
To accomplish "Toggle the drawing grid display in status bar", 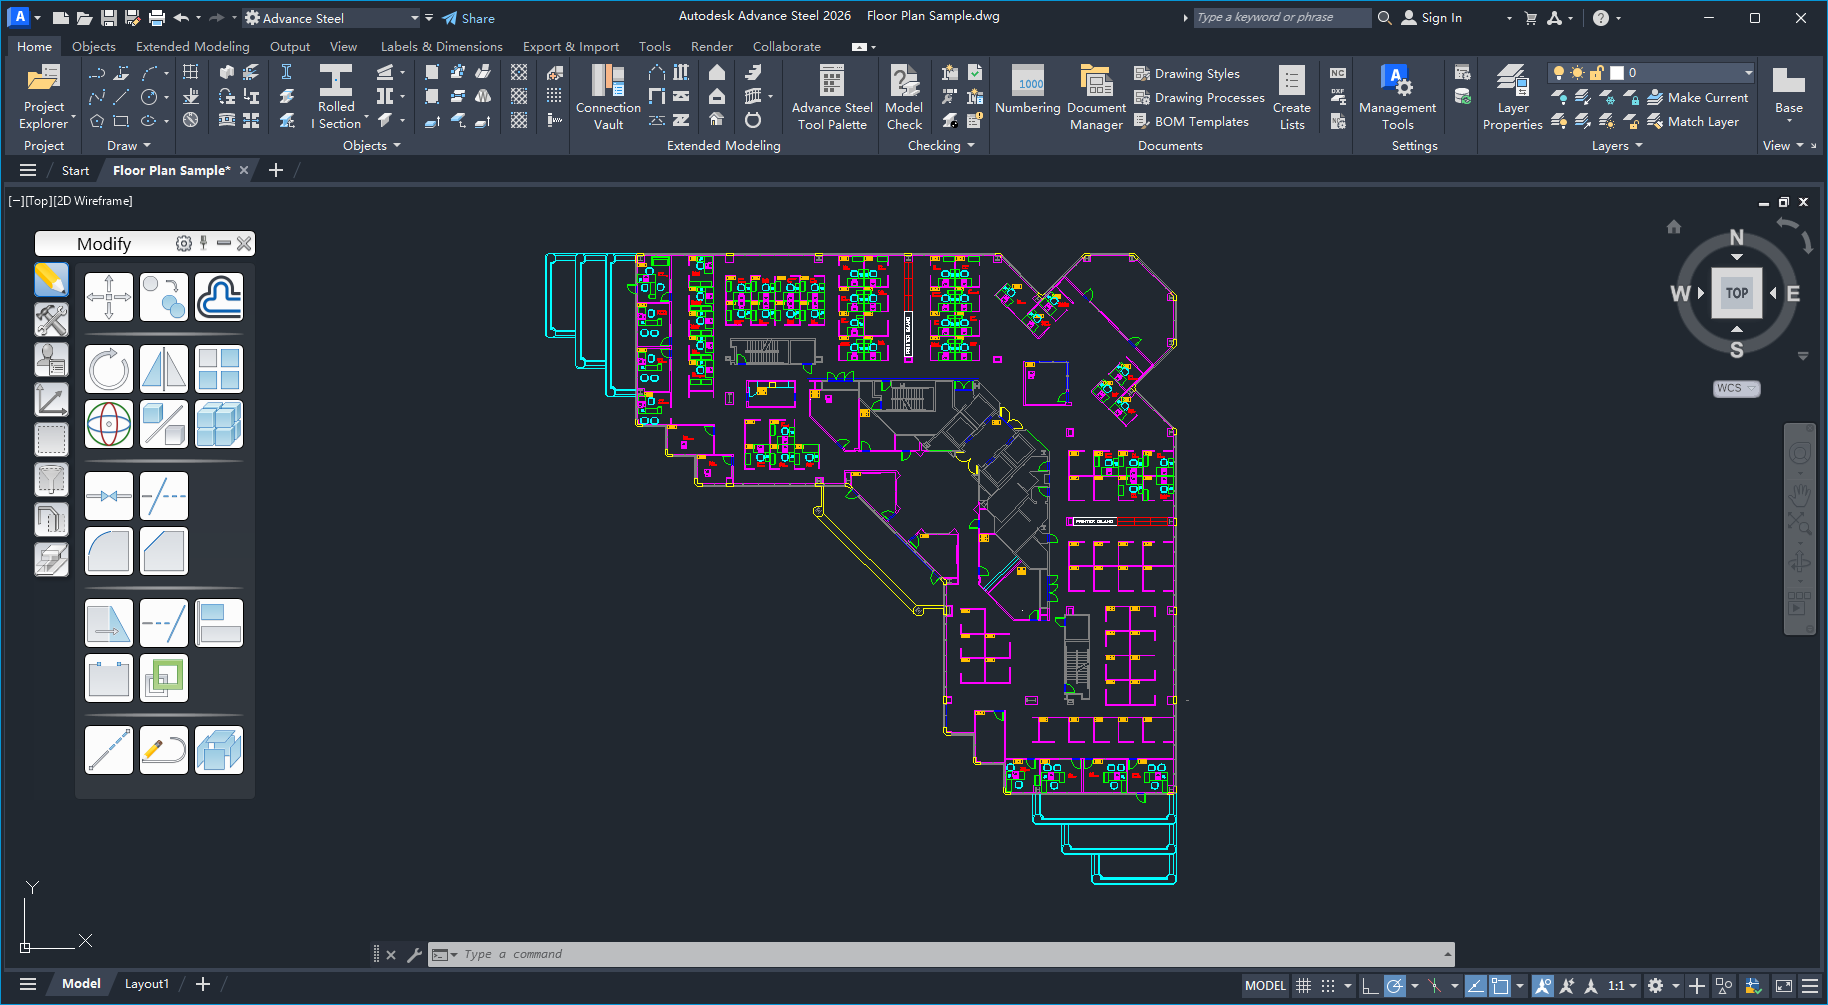I will tap(1303, 985).
